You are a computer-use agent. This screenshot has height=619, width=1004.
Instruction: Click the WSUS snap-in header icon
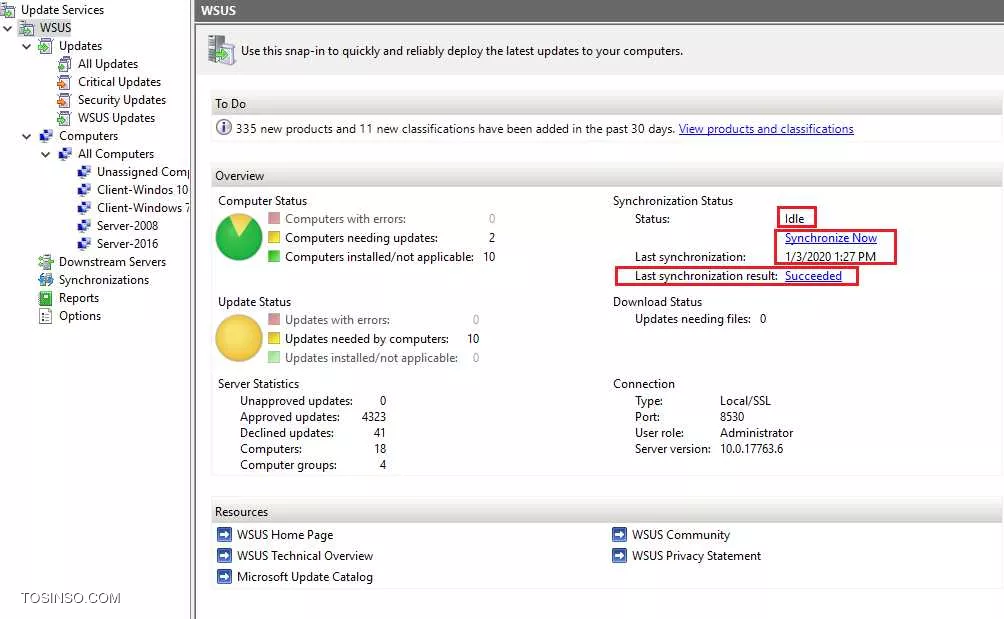click(x=222, y=50)
